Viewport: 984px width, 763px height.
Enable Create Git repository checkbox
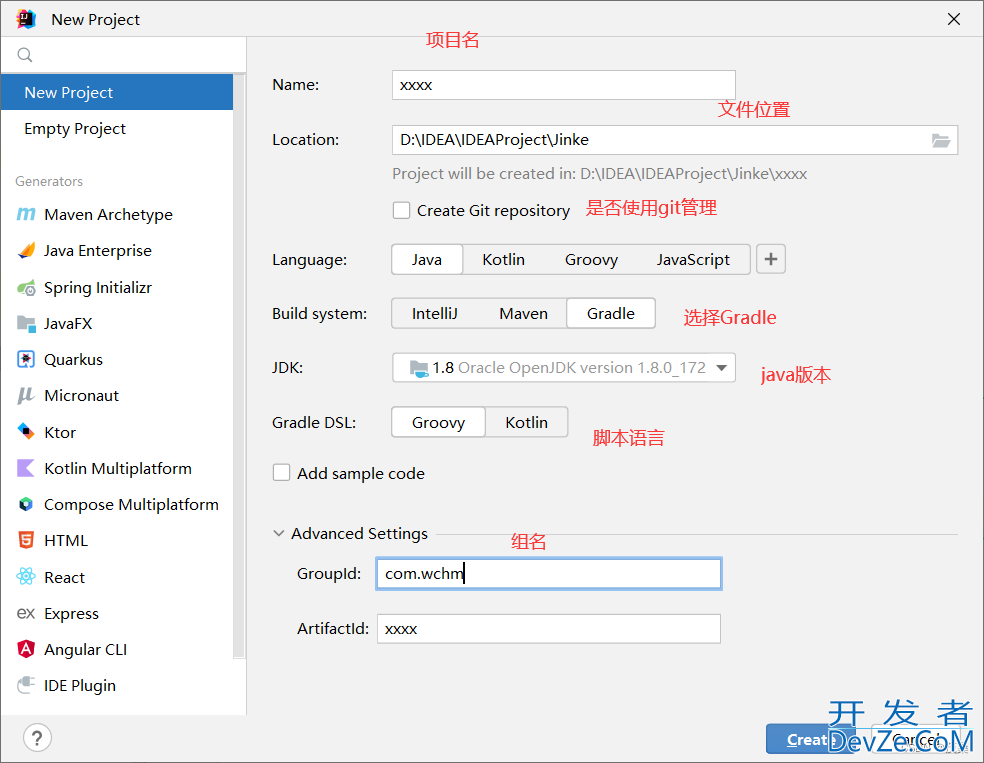[x=401, y=210]
